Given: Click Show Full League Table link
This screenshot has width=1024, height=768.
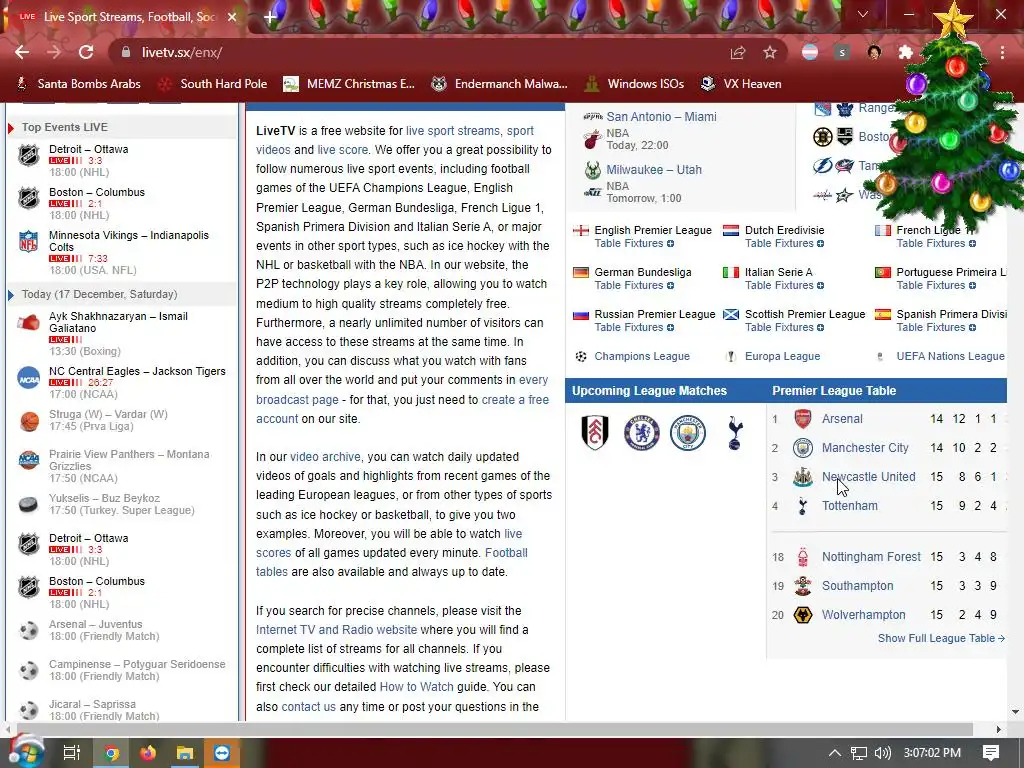Looking at the screenshot, I should tap(941, 638).
